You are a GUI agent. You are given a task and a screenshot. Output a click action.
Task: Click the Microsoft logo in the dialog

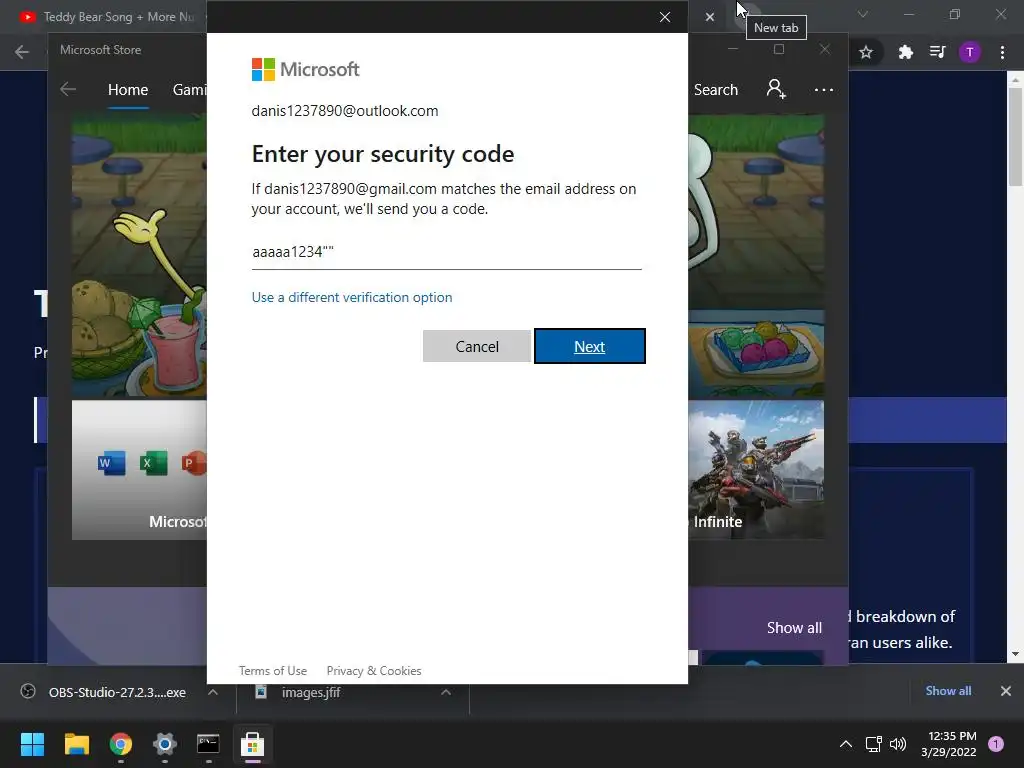pyautogui.click(x=306, y=69)
